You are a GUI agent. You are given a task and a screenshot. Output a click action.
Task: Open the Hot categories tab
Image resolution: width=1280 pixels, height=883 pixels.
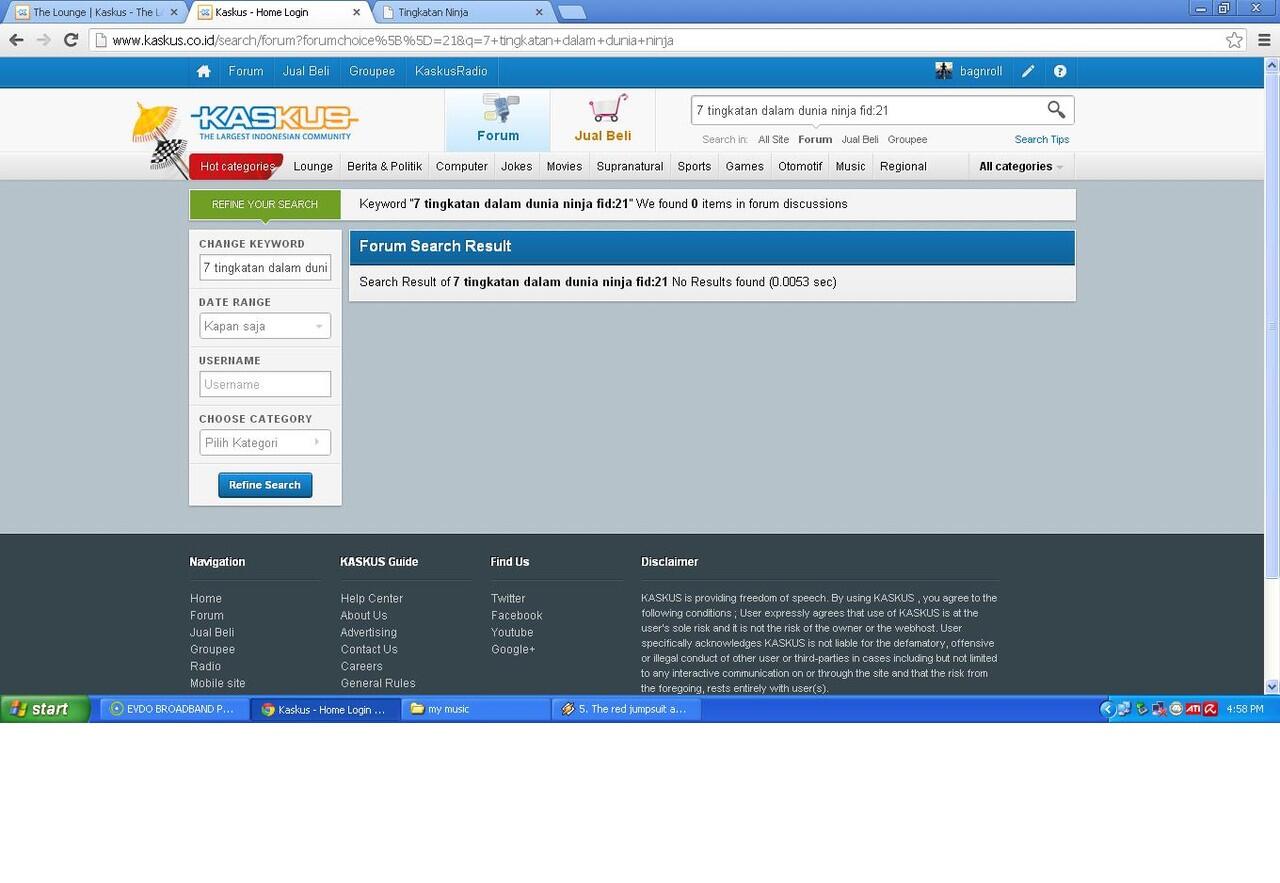pos(237,167)
